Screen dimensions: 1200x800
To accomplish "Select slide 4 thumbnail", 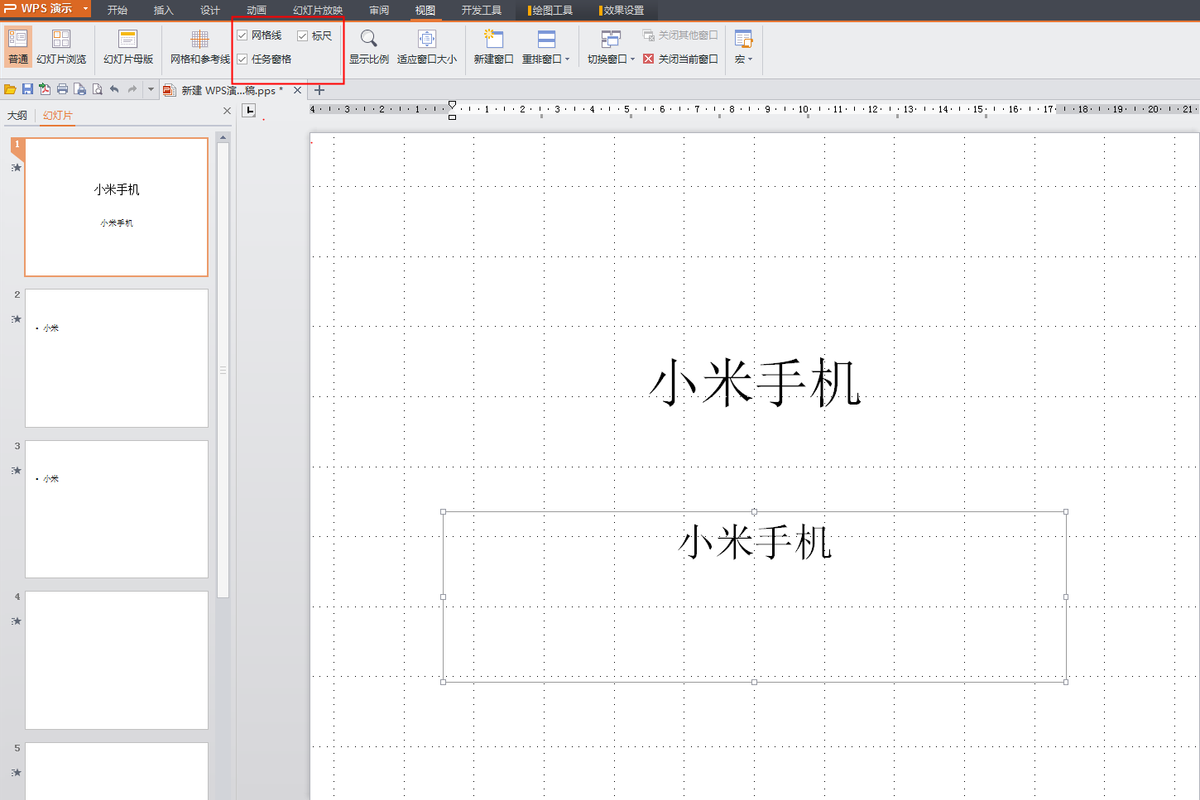I will tap(116, 660).
